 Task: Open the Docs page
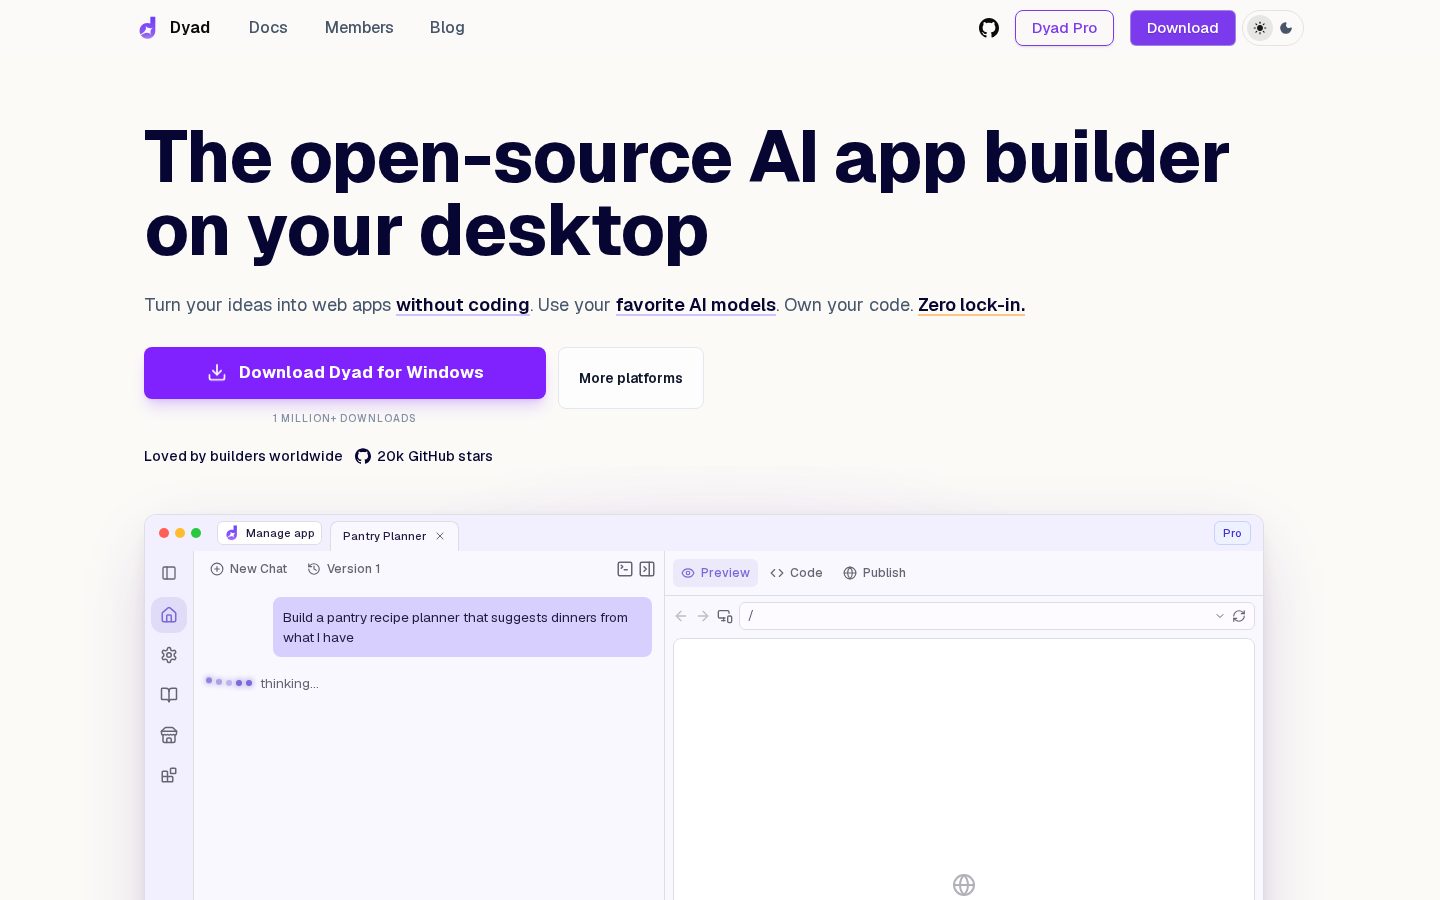tap(268, 28)
